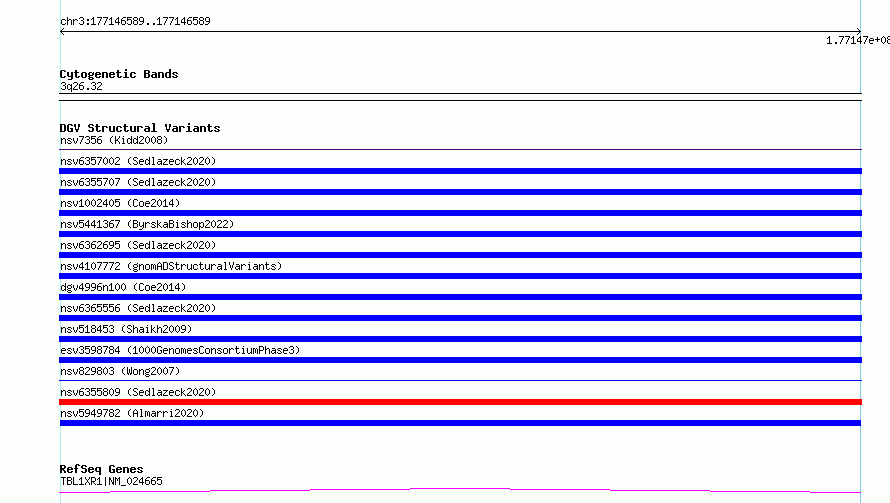This screenshot has width=890, height=503.
Task: Open variant nsv5441367 (ByrskaBishop2022) label
Action: coord(147,224)
